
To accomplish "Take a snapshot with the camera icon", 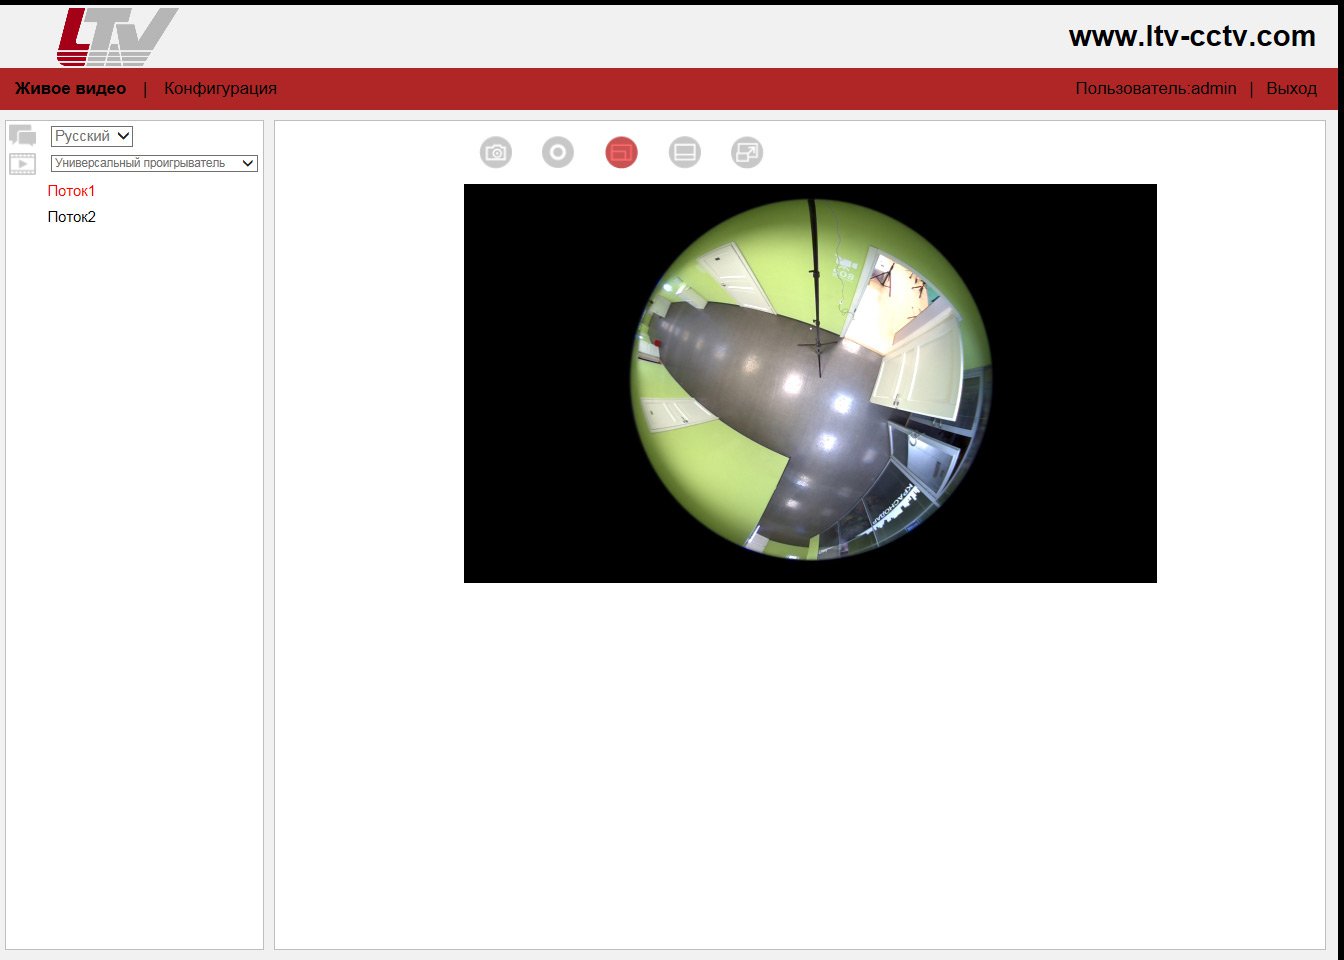I will [x=496, y=152].
